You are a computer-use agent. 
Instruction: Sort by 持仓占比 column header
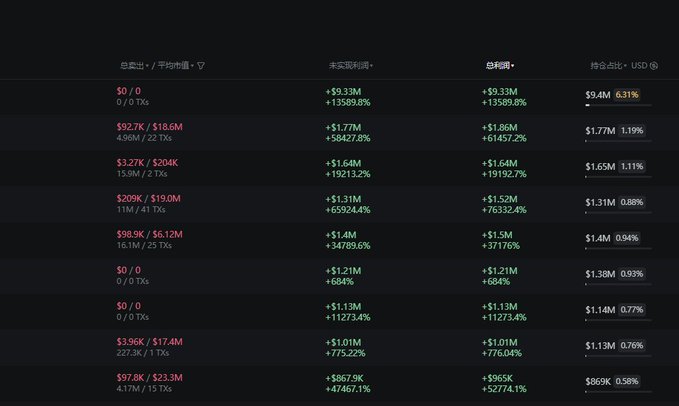tap(606, 66)
